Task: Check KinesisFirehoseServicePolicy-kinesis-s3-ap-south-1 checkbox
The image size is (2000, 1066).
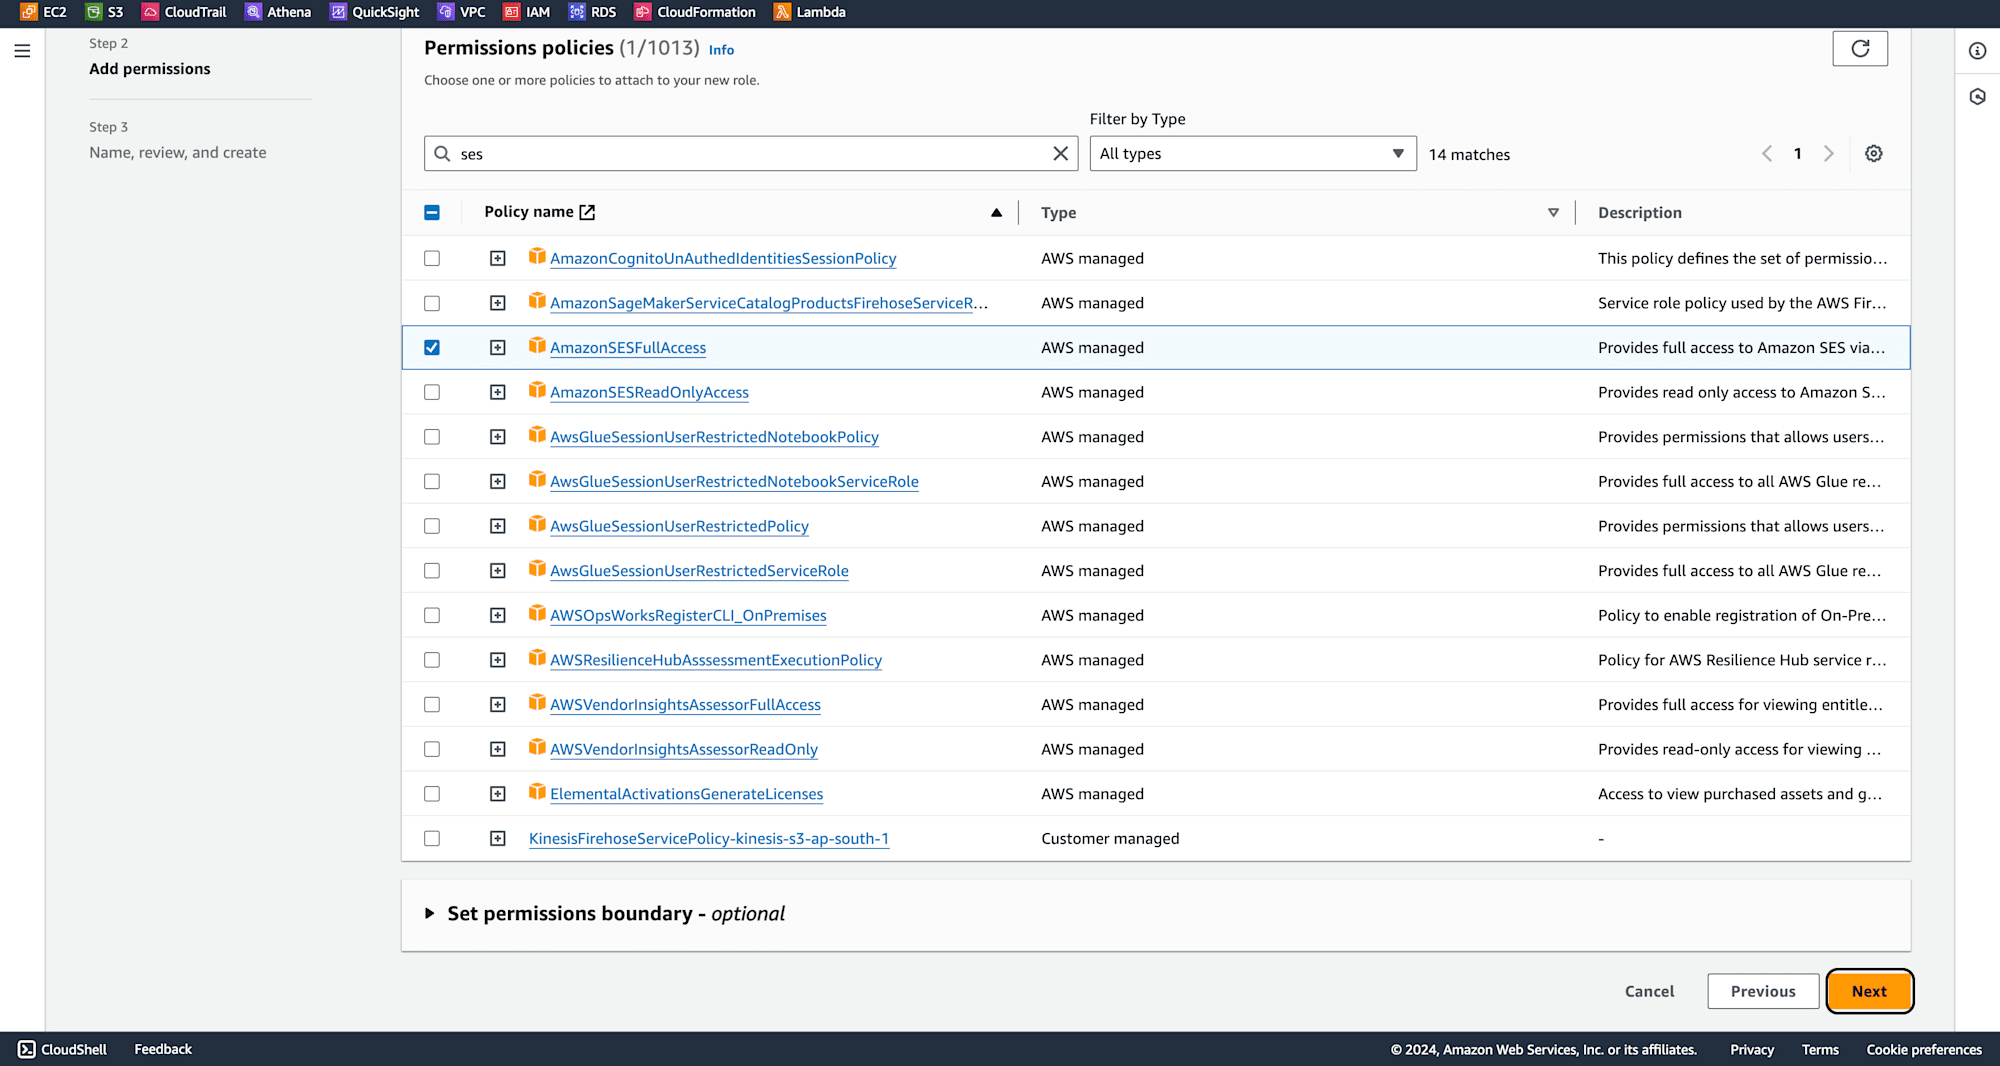Action: 432,838
